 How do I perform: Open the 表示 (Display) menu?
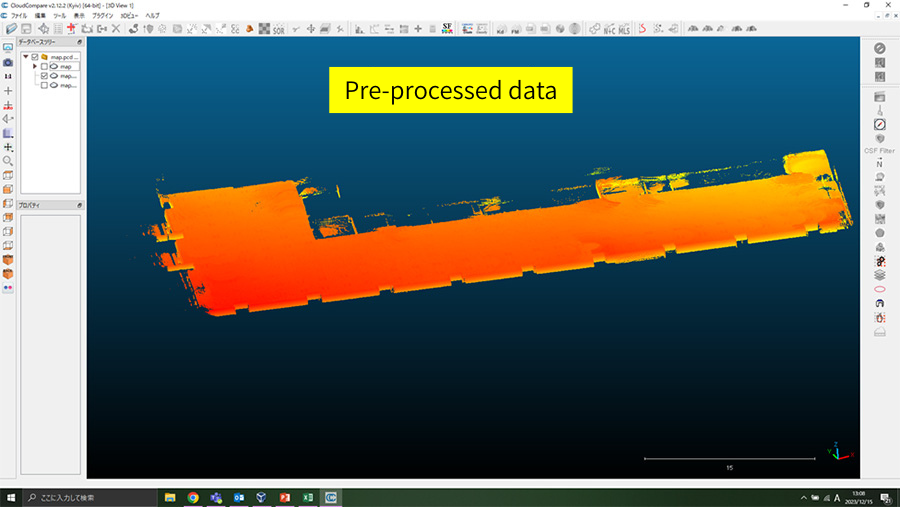pyautogui.click(x=79, y=16)
